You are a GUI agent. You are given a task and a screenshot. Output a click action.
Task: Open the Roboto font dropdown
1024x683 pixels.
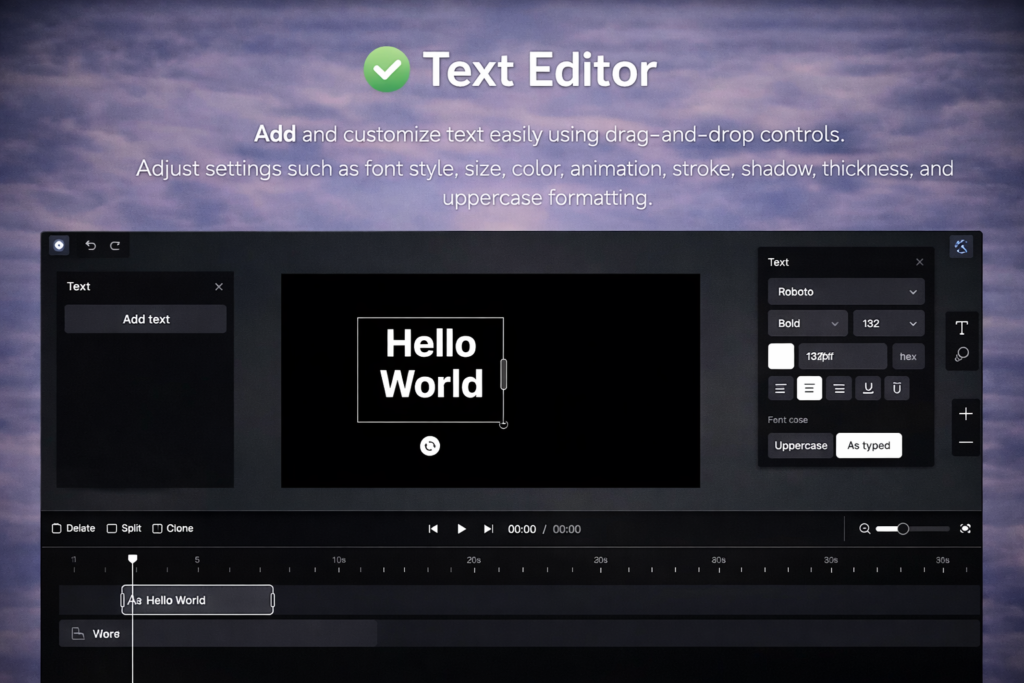[x=846, y=292]
